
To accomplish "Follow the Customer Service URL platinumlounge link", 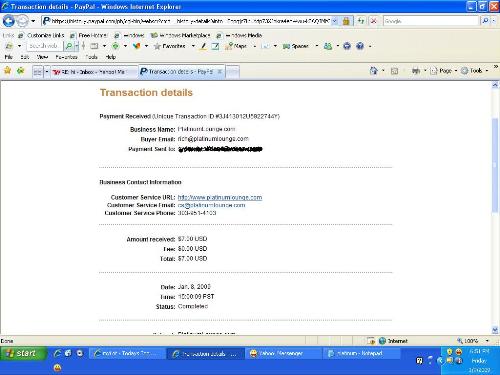I will tap(220, 197).
